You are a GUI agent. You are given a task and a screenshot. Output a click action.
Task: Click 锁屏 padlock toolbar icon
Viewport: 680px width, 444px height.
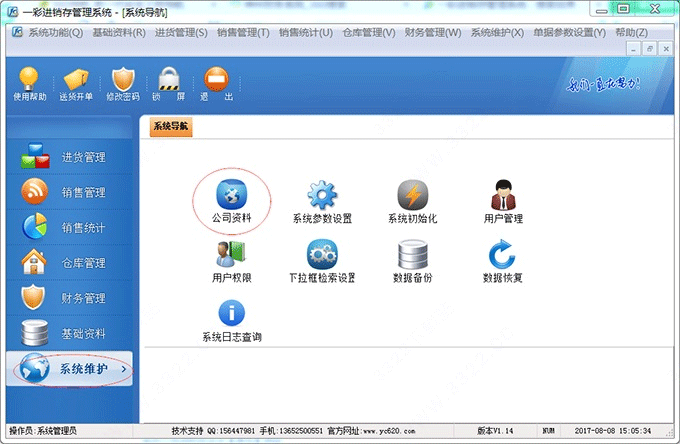click(x=169, y=78)
